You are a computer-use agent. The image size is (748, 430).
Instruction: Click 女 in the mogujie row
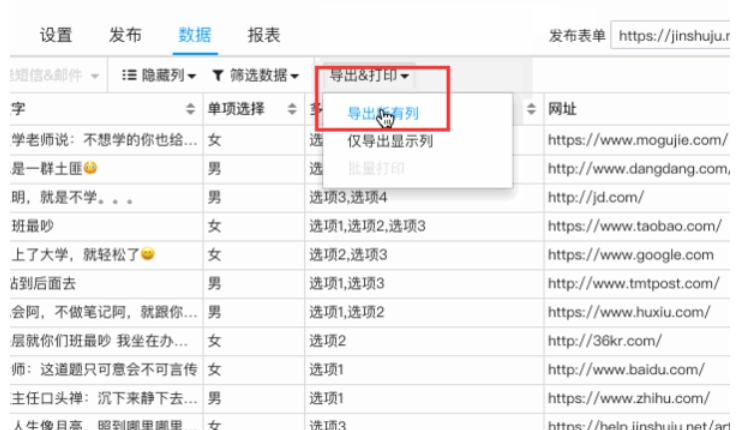click(214, 140)
